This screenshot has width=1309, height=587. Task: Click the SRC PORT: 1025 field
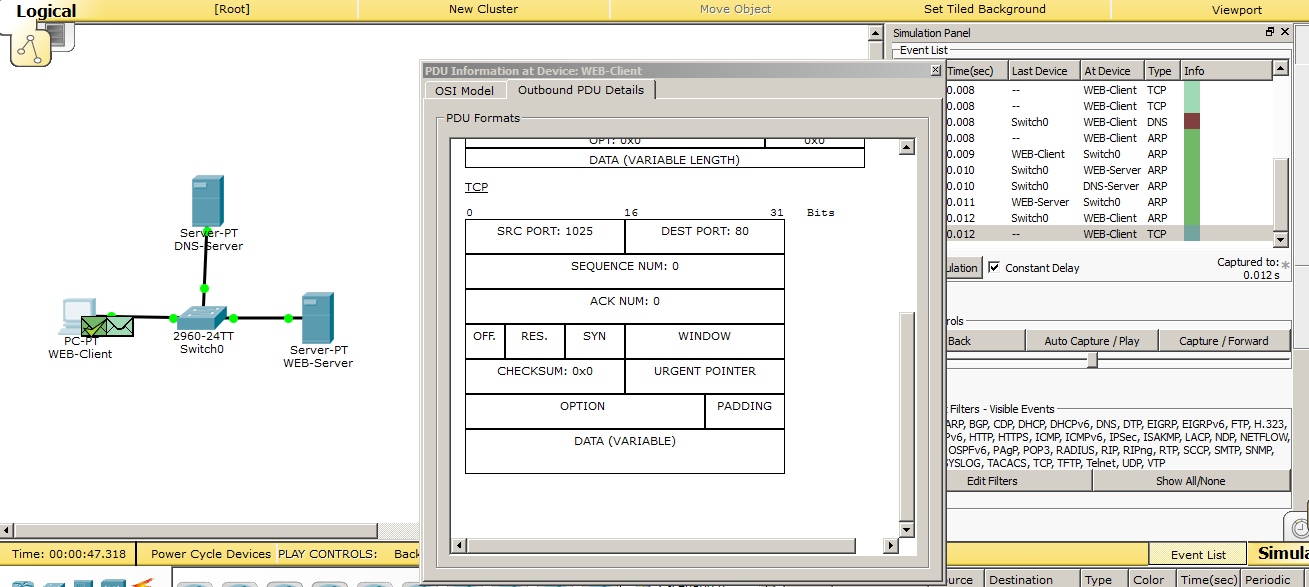click(545, 237)
